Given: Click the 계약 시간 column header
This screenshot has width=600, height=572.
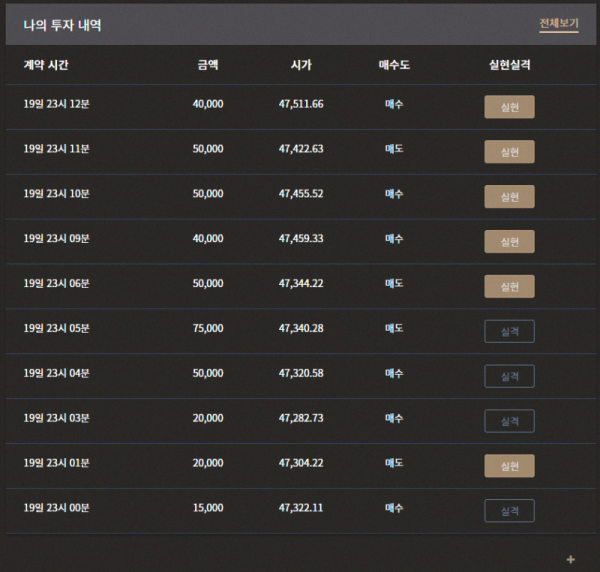Looking at the screenshot, I should [46, 65].
